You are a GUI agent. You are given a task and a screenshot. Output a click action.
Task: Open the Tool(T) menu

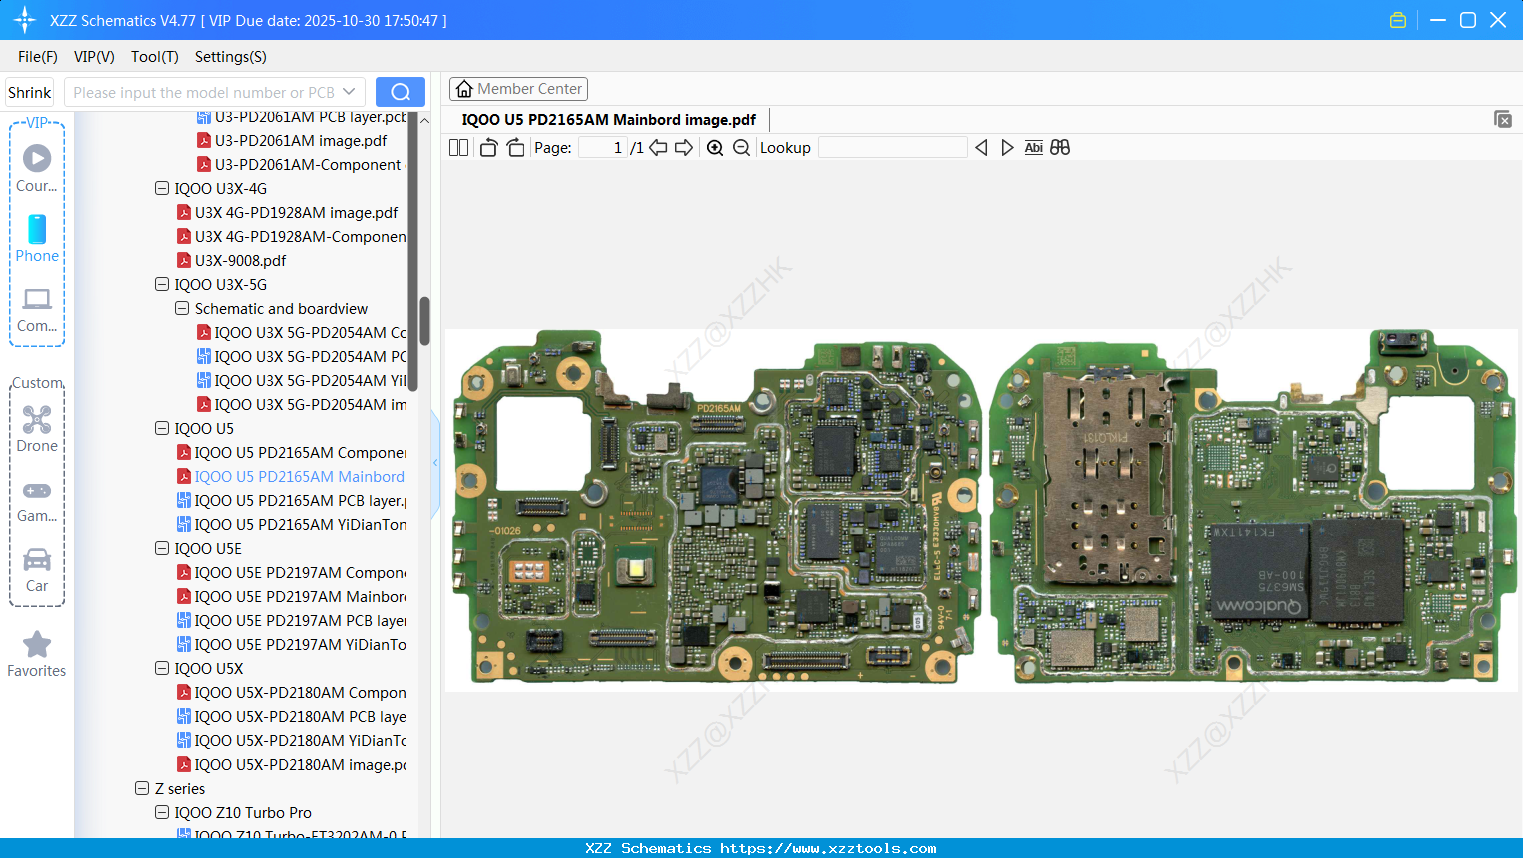point(154,57)
